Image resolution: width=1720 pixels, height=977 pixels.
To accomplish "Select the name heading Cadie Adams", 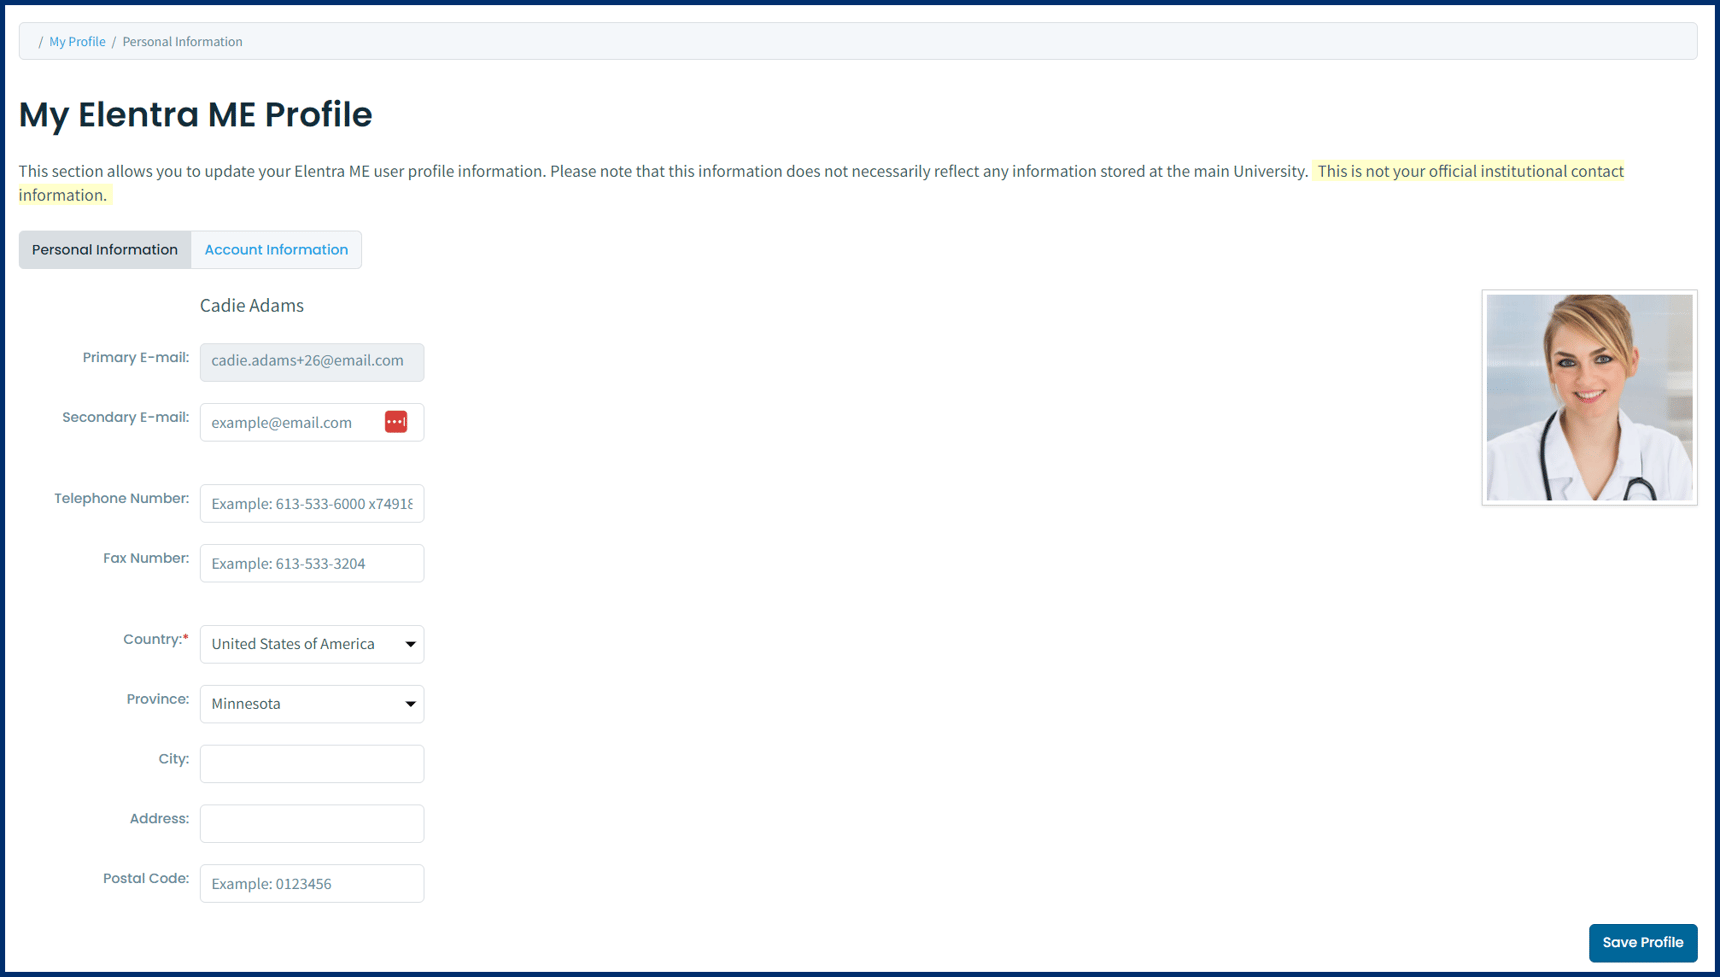I will [x=251, y=305].
